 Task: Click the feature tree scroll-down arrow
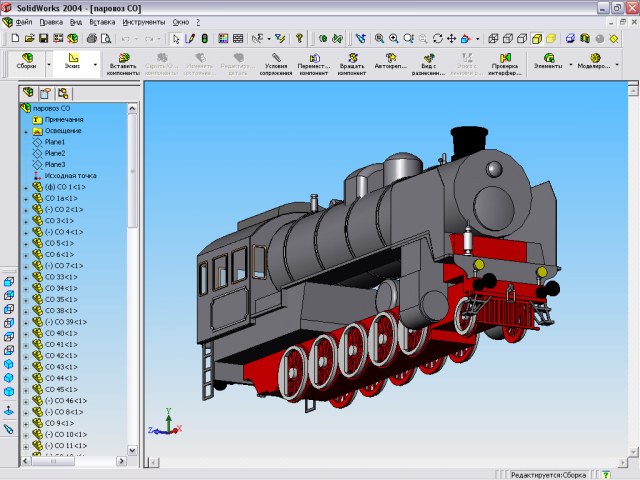tap(132, 452)
